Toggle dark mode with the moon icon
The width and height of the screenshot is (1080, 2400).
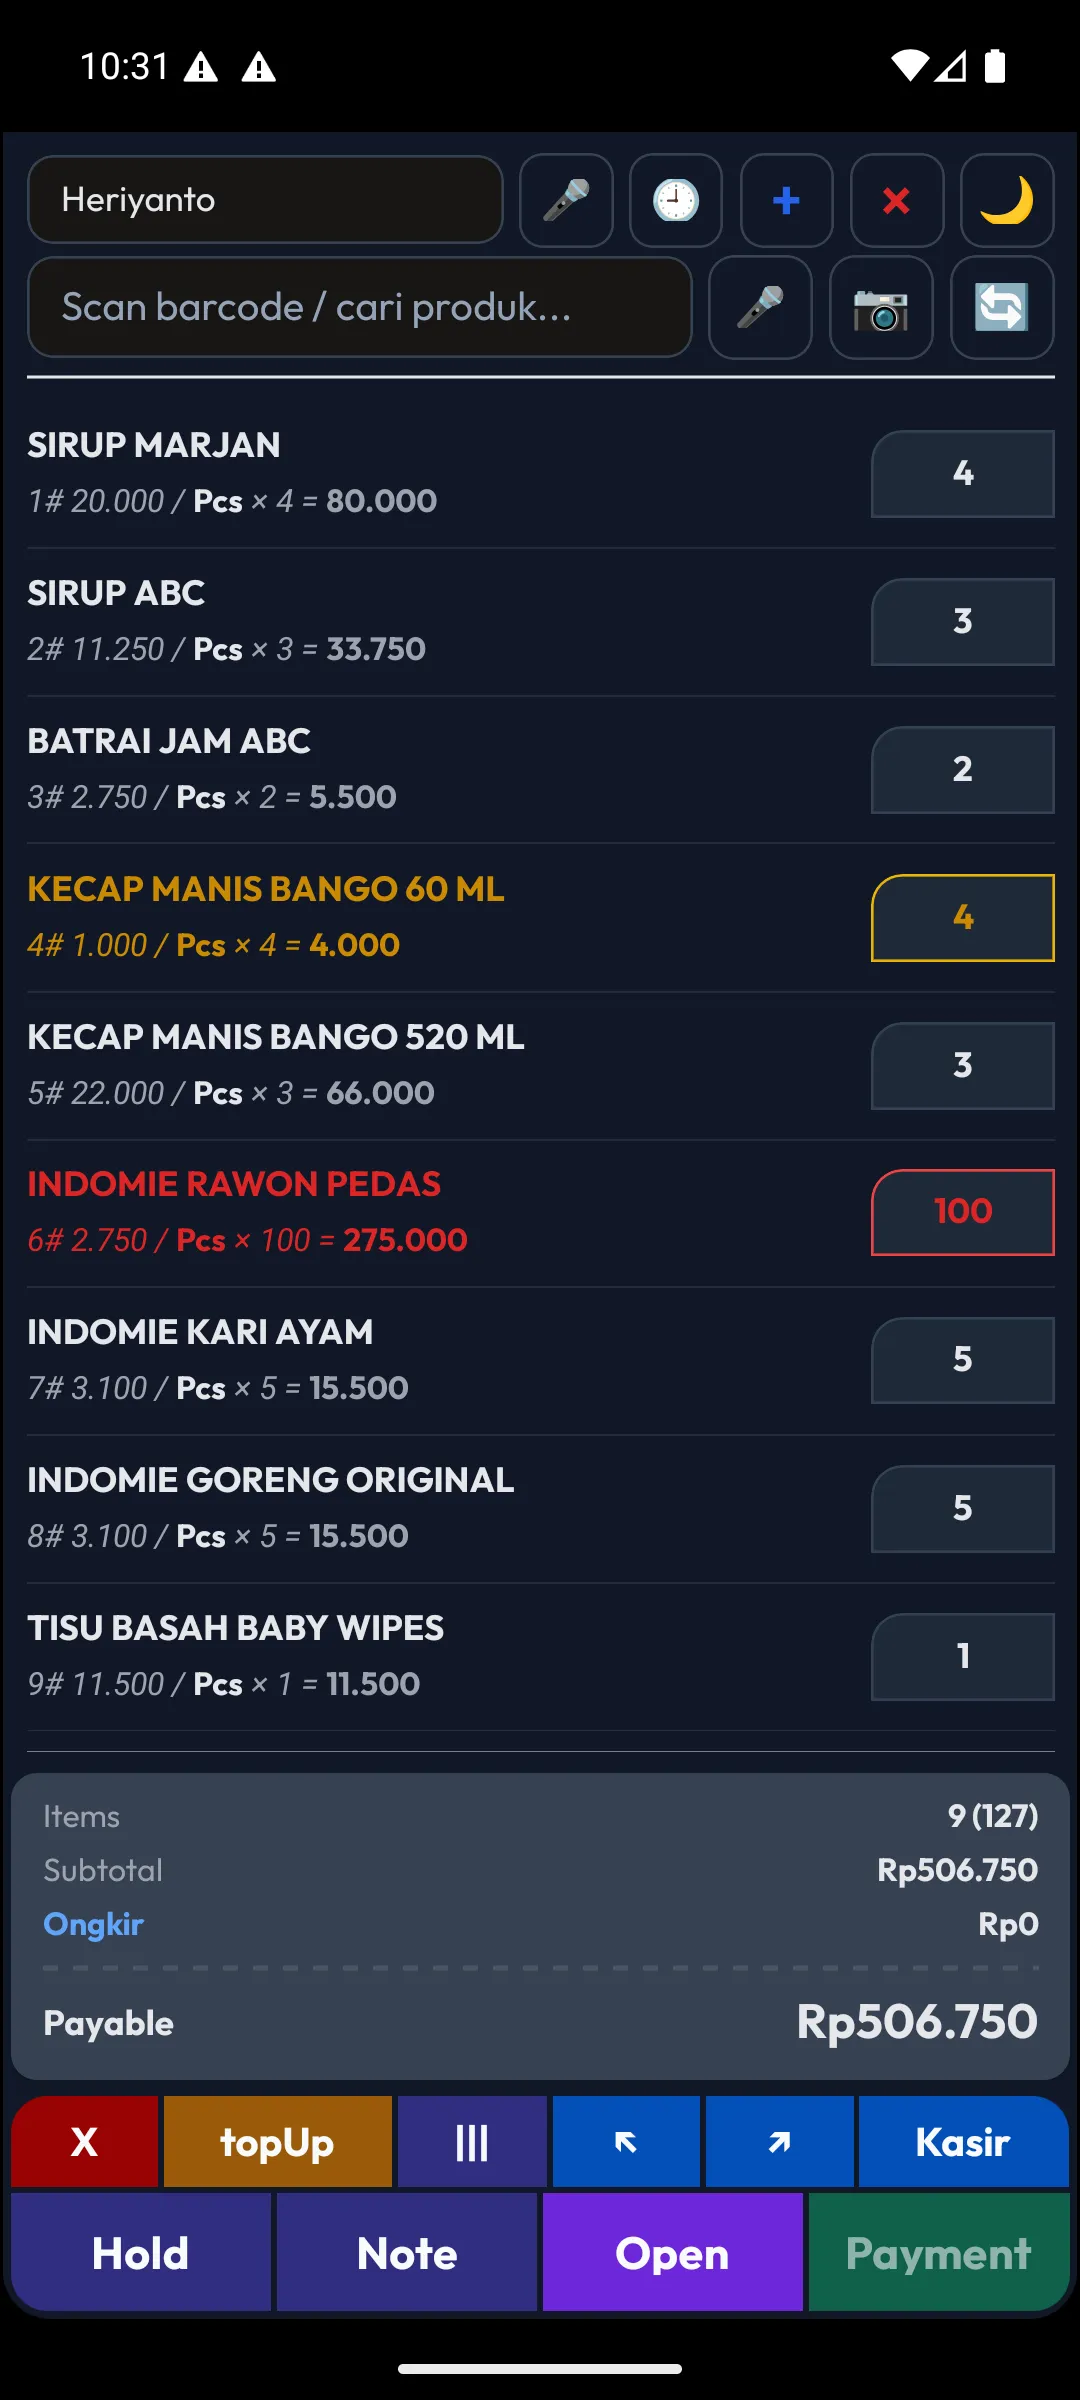pyautogui.click(x=1006, y=200)
